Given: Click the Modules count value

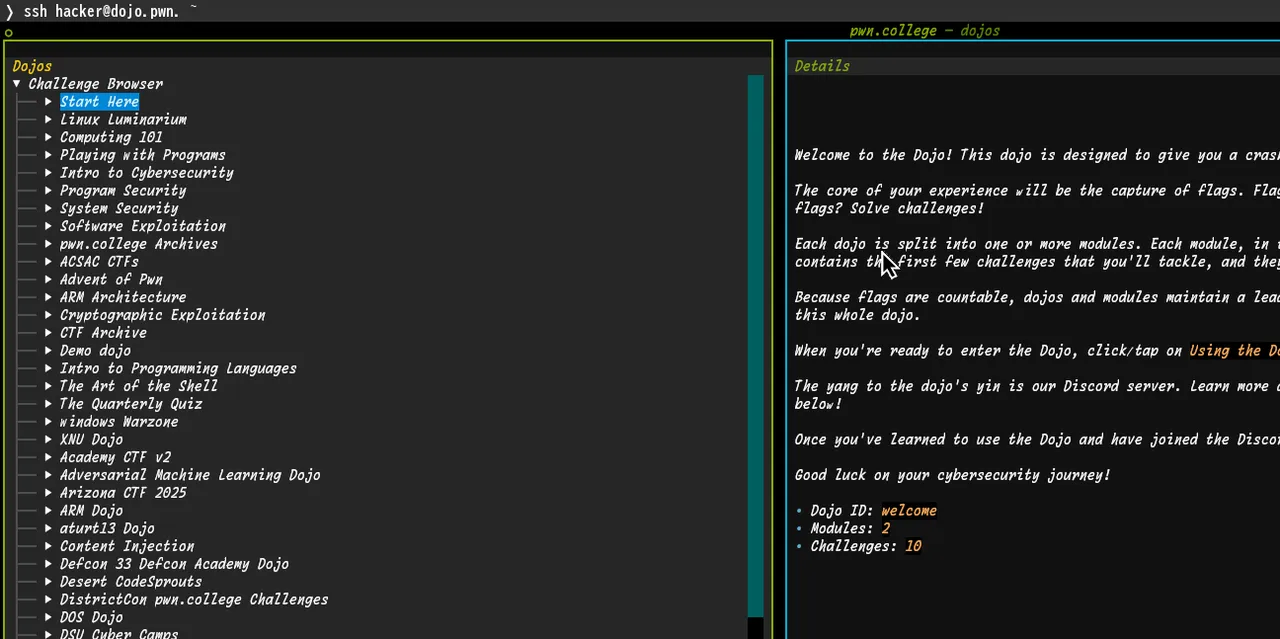Looking at the screenshot, I should (x=885, y=528).
